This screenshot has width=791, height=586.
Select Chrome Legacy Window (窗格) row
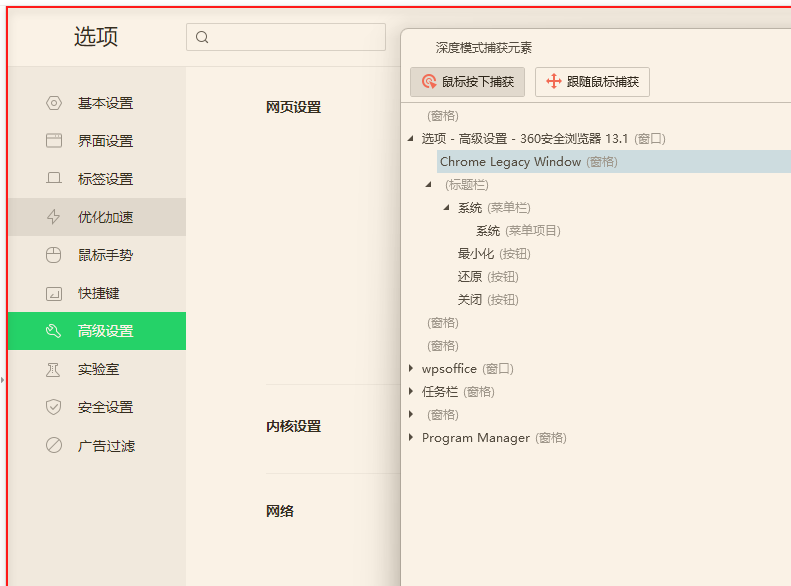(613, 161)
